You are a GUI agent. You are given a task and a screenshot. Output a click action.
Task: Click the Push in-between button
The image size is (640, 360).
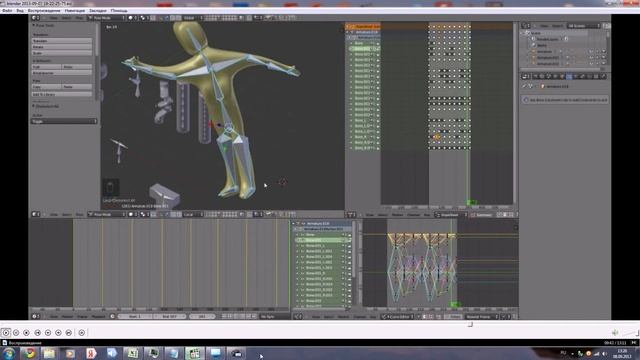[x=47, y=67]
